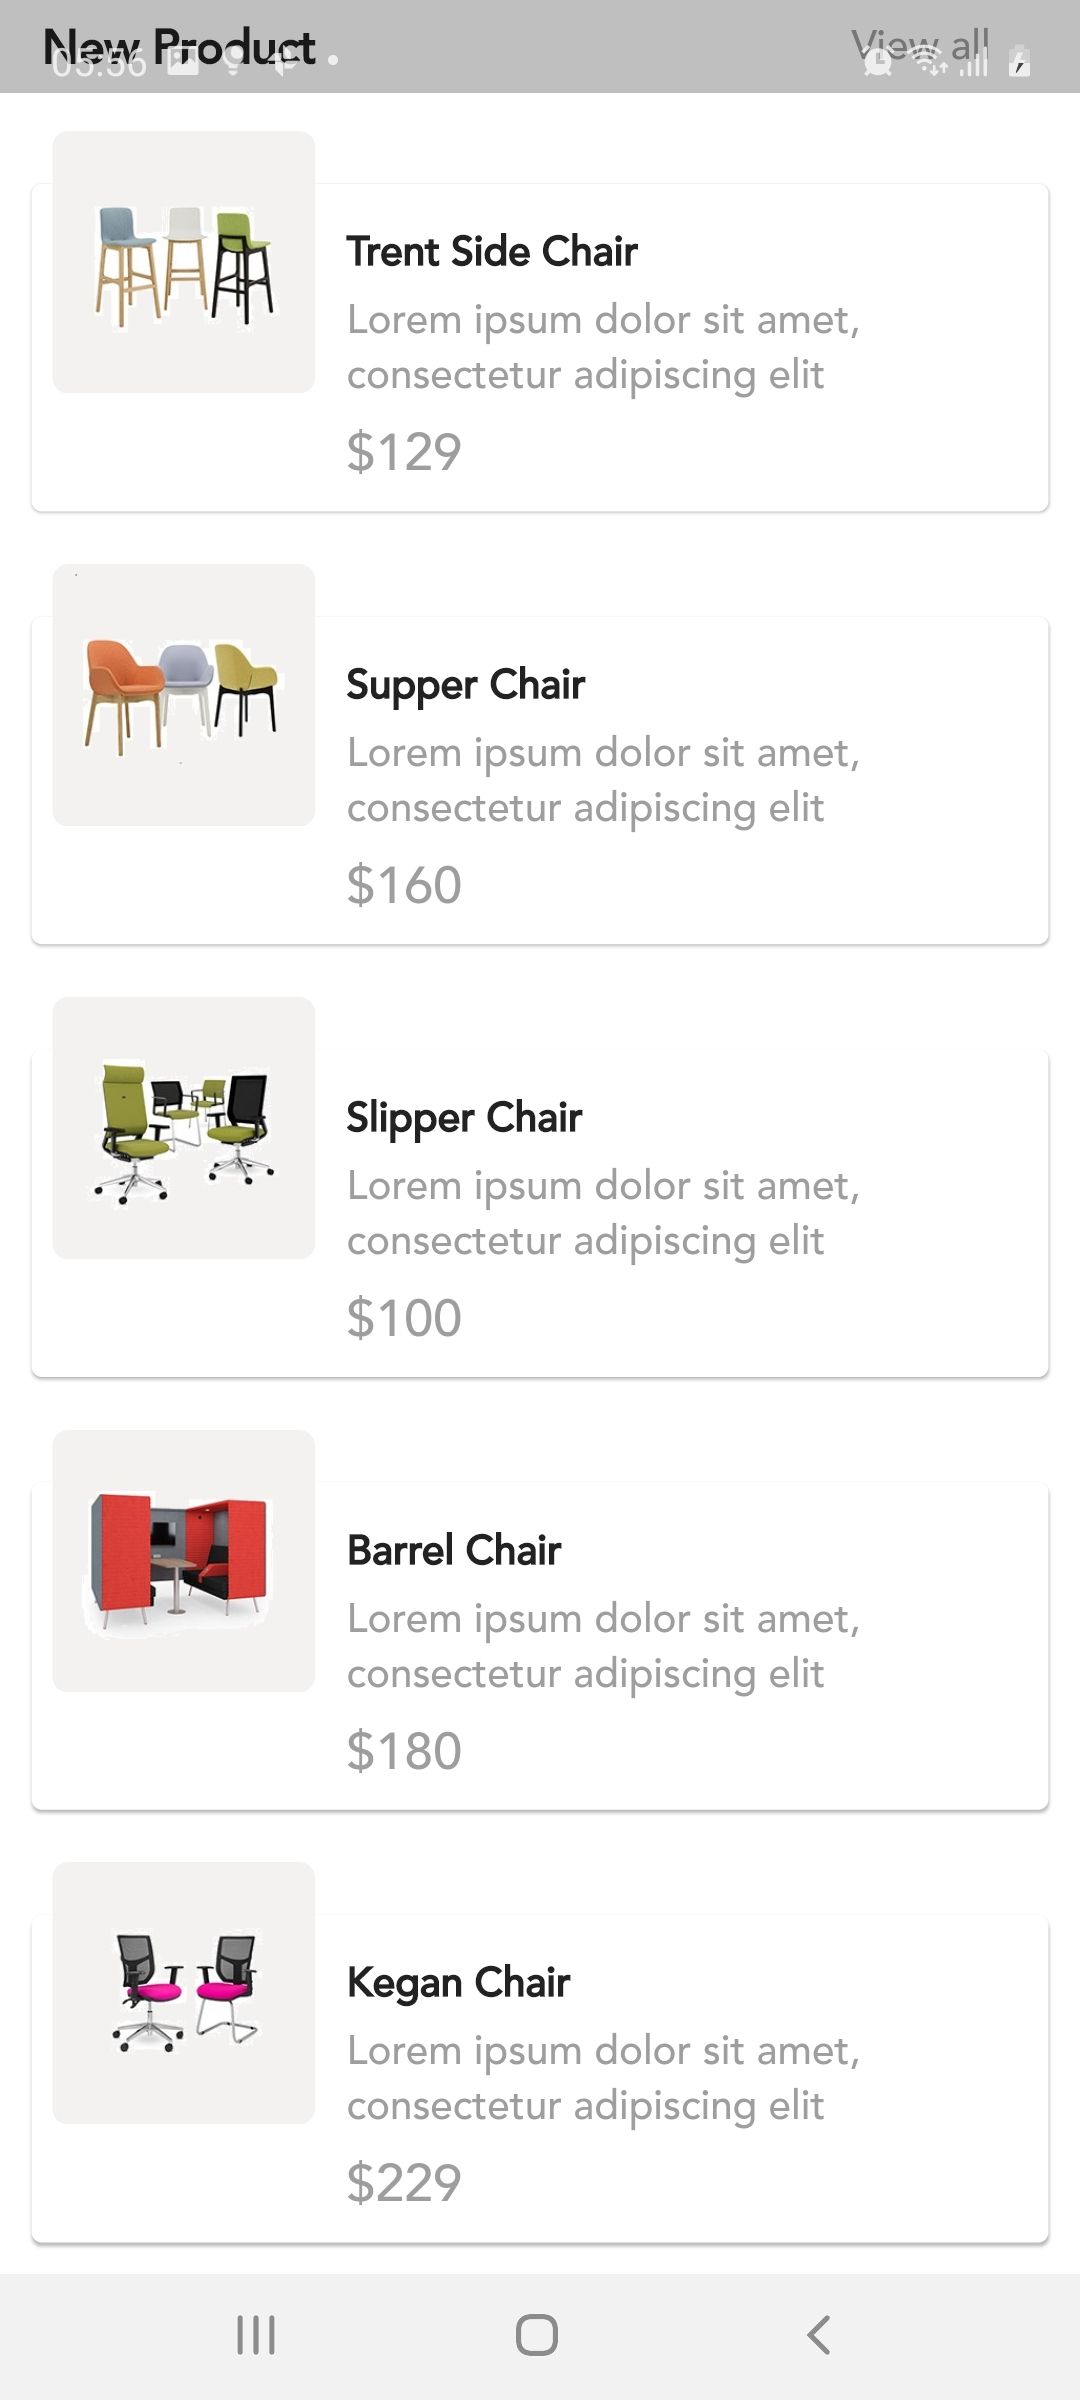The image size is (1080, 2400).
Task: Tap the $180 price label
Action: pyautogui.click(x=404, y=1751)
